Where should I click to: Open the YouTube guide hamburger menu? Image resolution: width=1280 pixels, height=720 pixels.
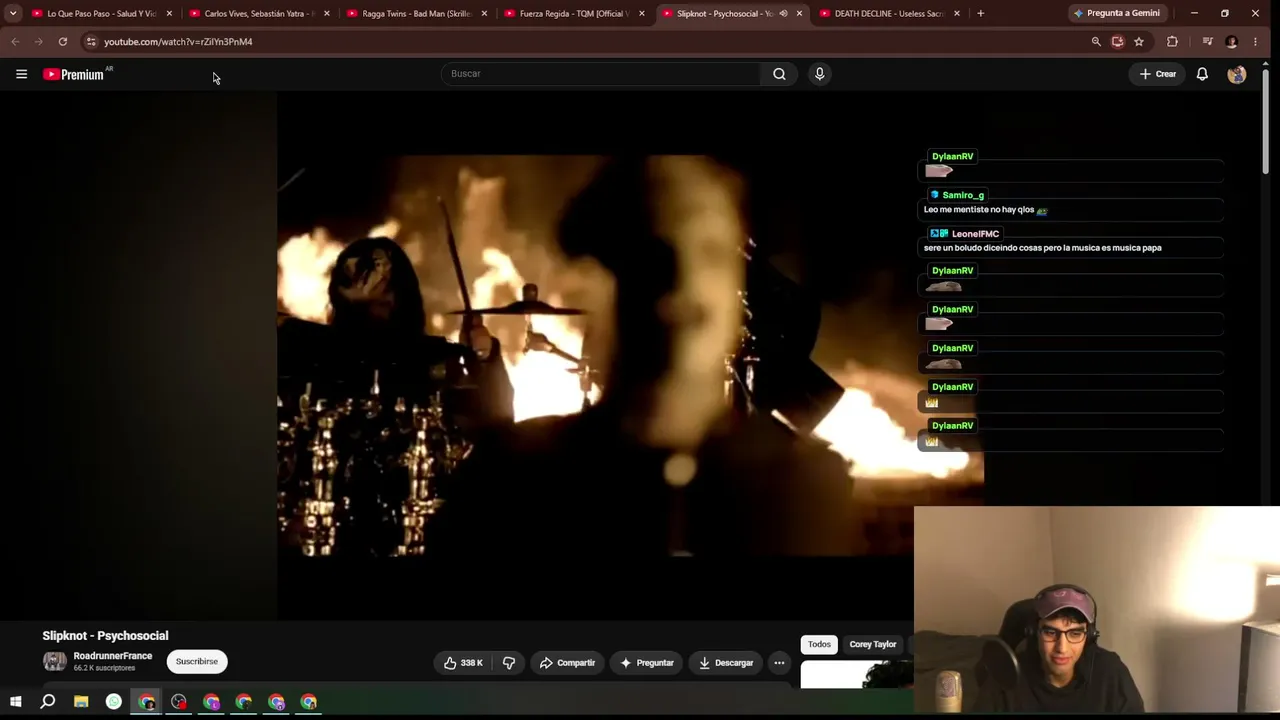(21, 74)
